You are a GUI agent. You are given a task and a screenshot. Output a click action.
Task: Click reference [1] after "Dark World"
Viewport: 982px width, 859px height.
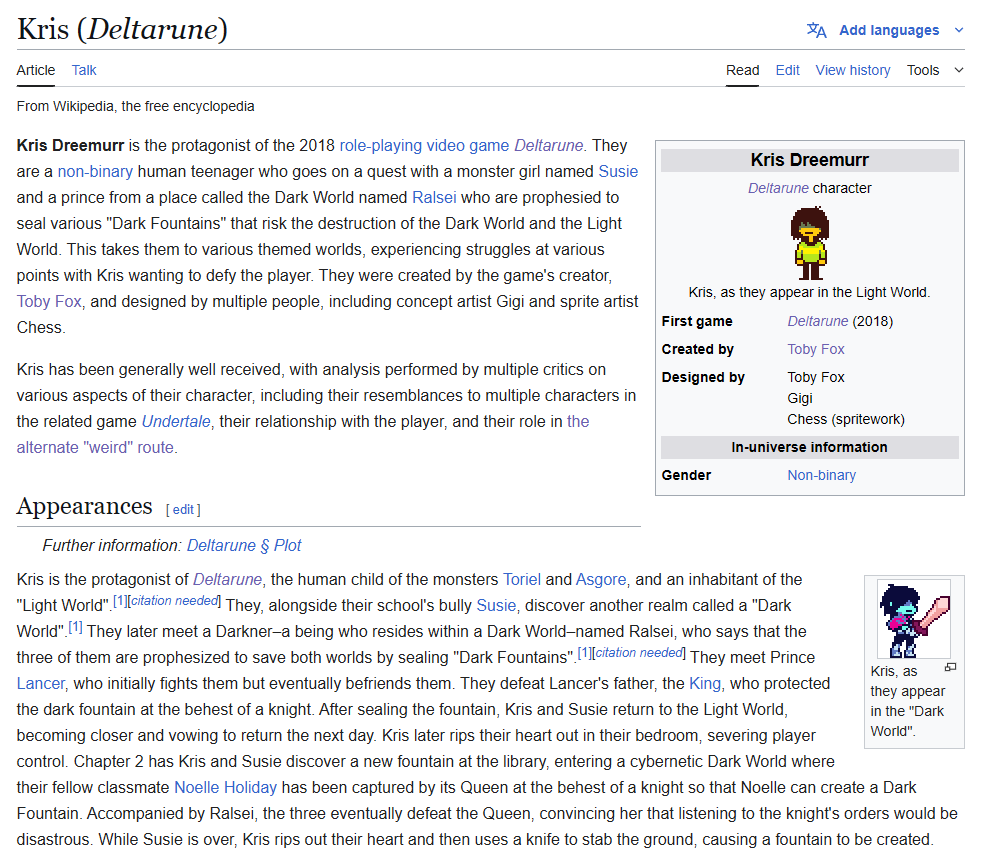(75, 627)
